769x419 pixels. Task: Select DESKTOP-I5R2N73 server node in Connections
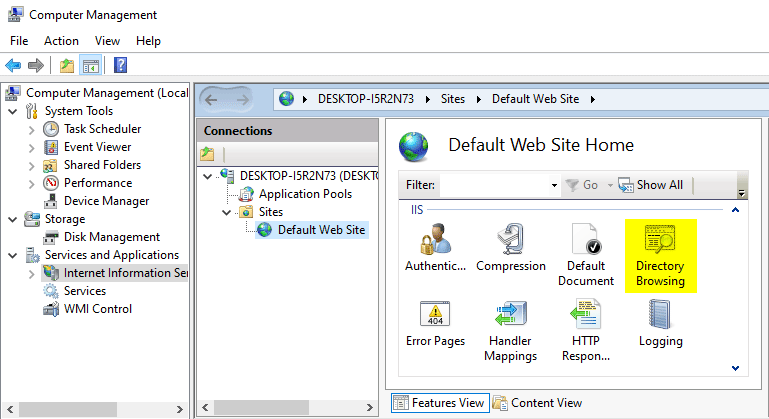coord(308,176)
